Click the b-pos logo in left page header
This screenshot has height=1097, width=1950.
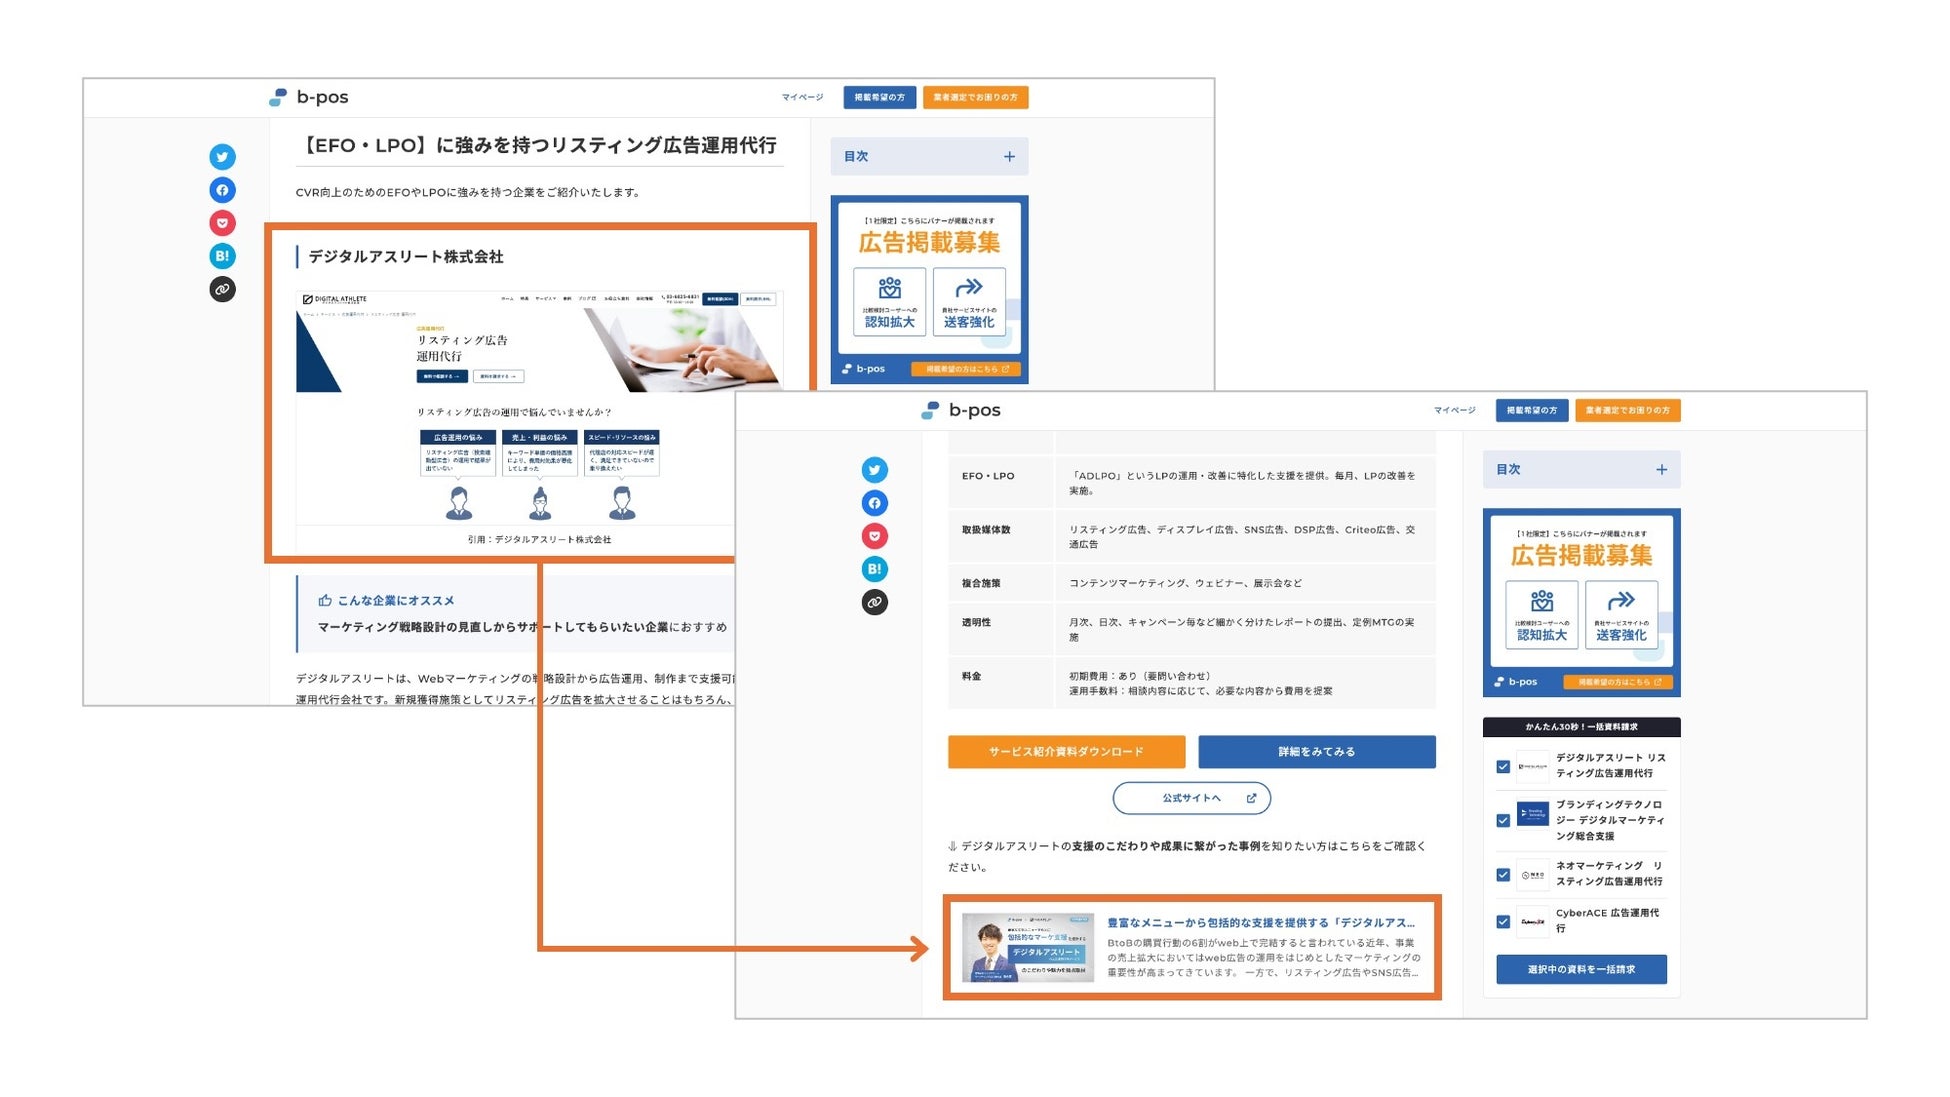[309, 97]
